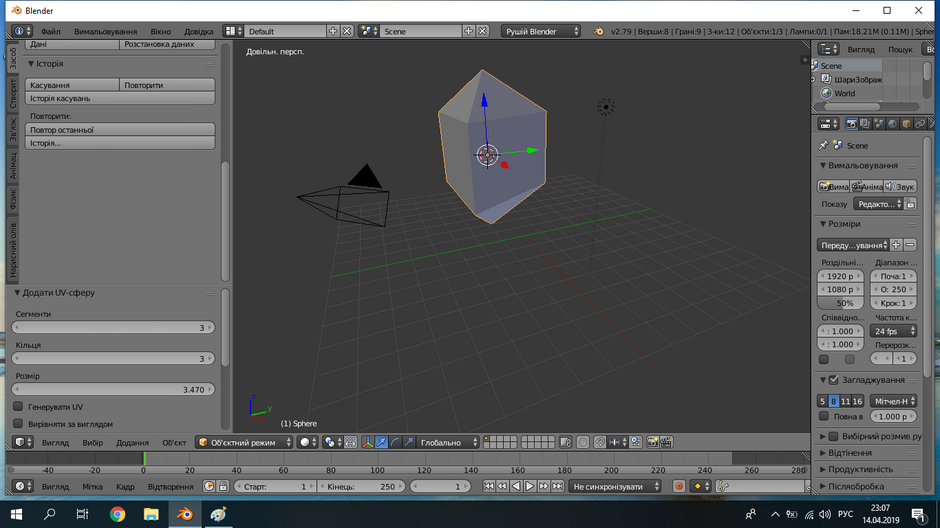Click the timeline jump to start icon
Image resolution: width=940 pixels, height=528 pixels.
point(489,487)
